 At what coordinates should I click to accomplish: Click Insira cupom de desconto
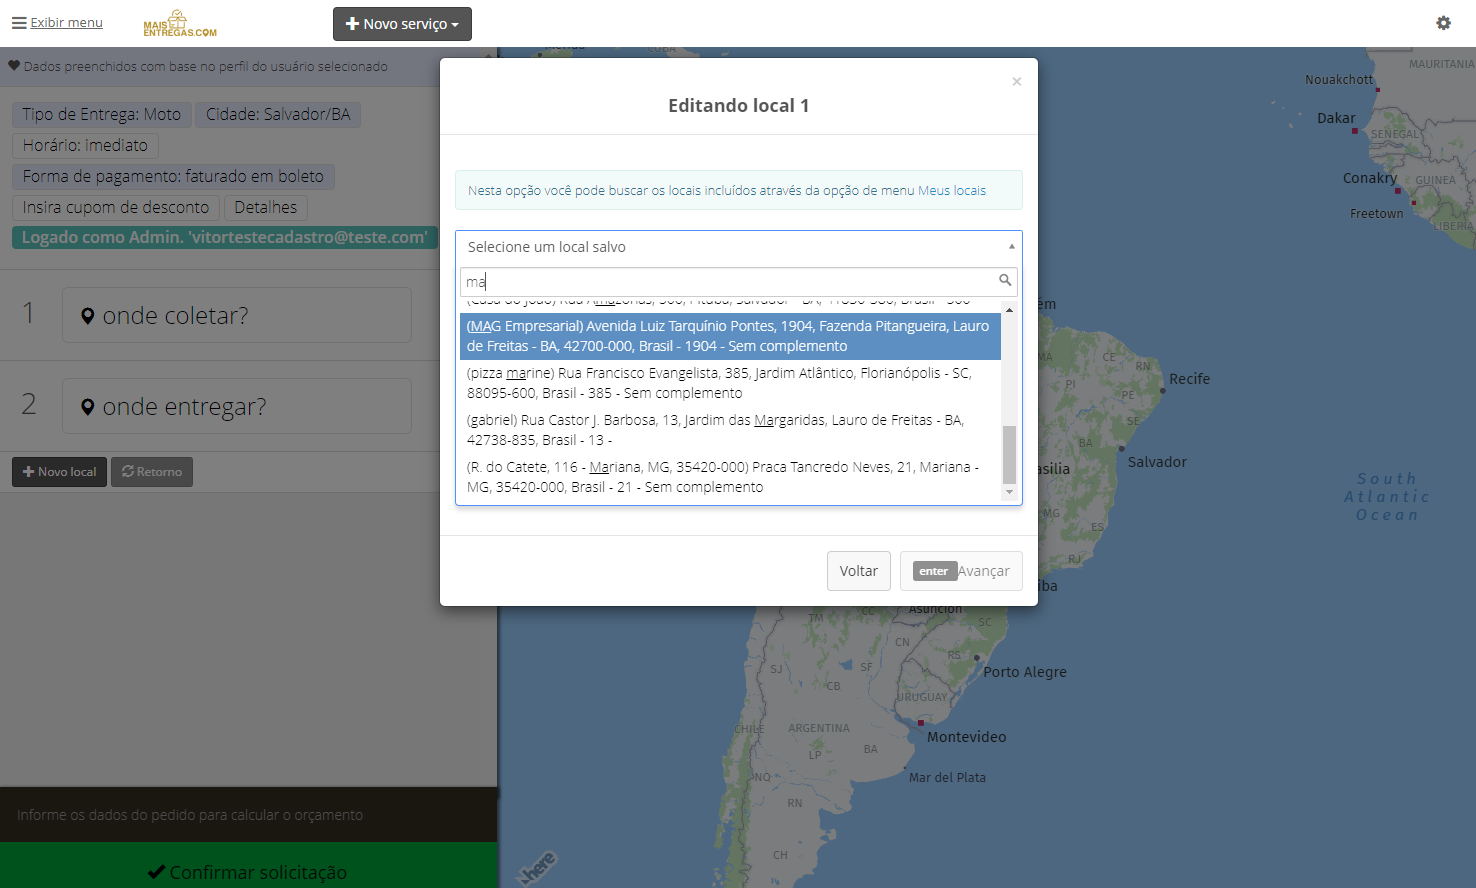tap(116, 208)
